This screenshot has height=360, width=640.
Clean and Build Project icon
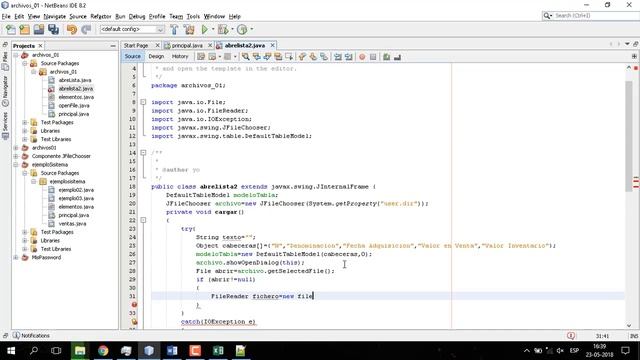[189, 29]
